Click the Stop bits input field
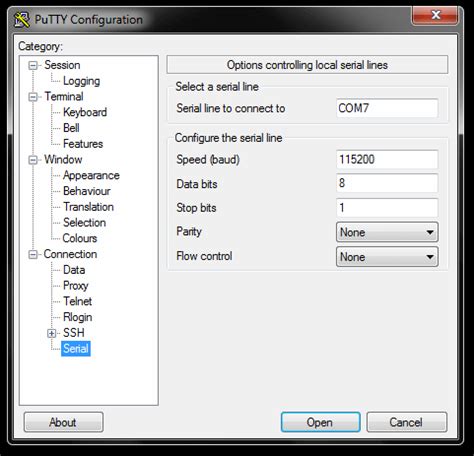Image resolution: width=474 pixels, height=456 pixels. tap(387, 208)
